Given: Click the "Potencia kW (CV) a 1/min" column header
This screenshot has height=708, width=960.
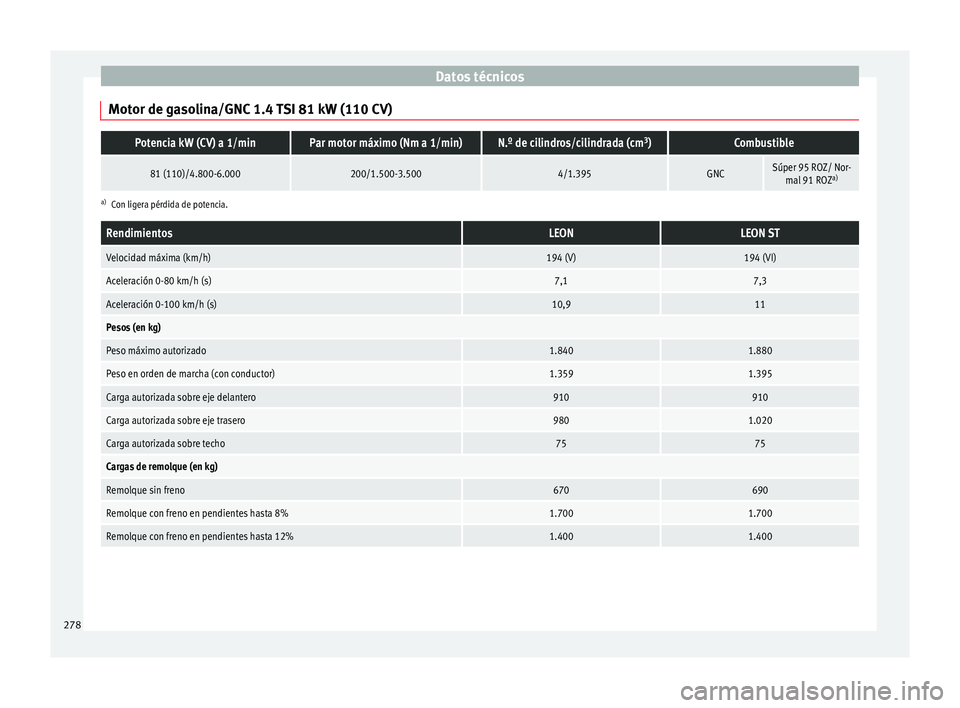Looking at the screenshot, I should [195, 143].
